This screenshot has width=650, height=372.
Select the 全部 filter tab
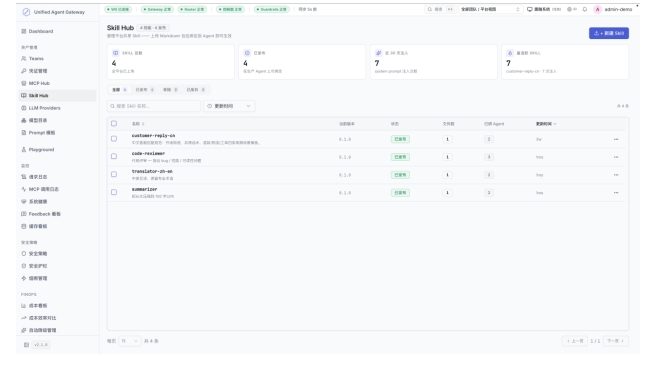tap(119, 90)
